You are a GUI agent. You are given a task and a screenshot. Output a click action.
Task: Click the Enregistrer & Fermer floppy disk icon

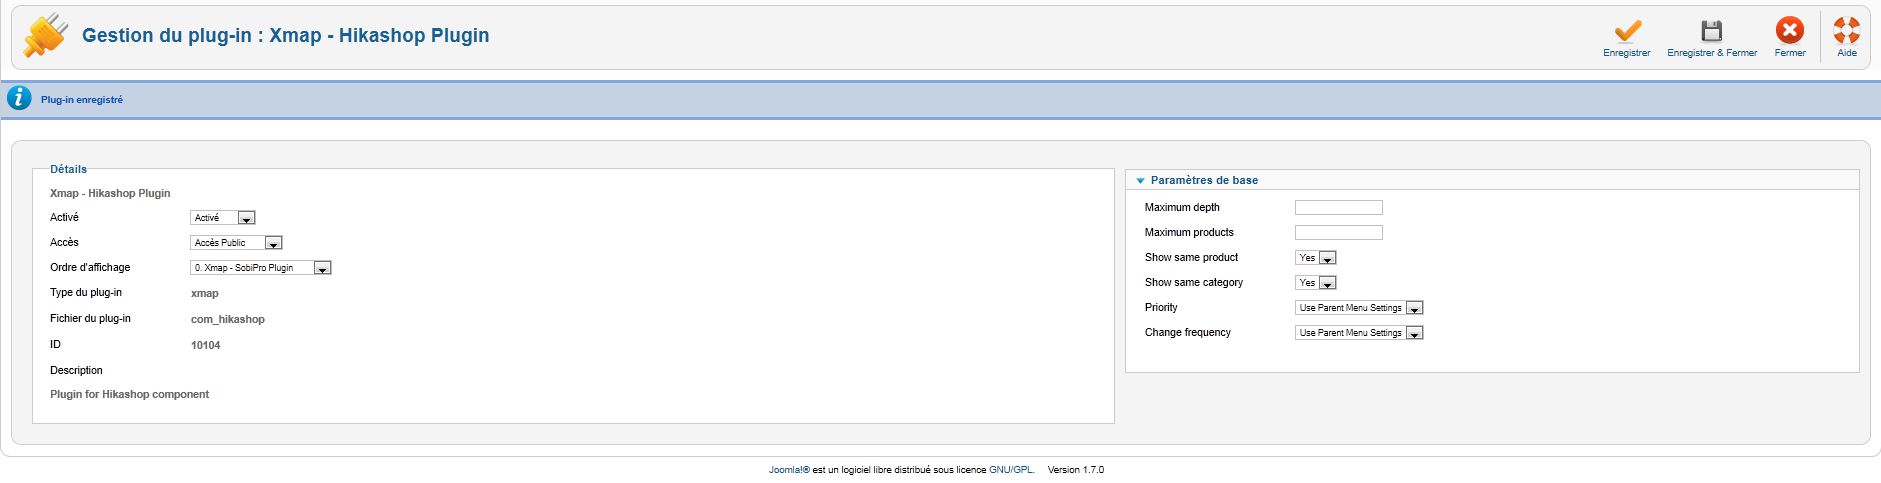[1712, 31]
